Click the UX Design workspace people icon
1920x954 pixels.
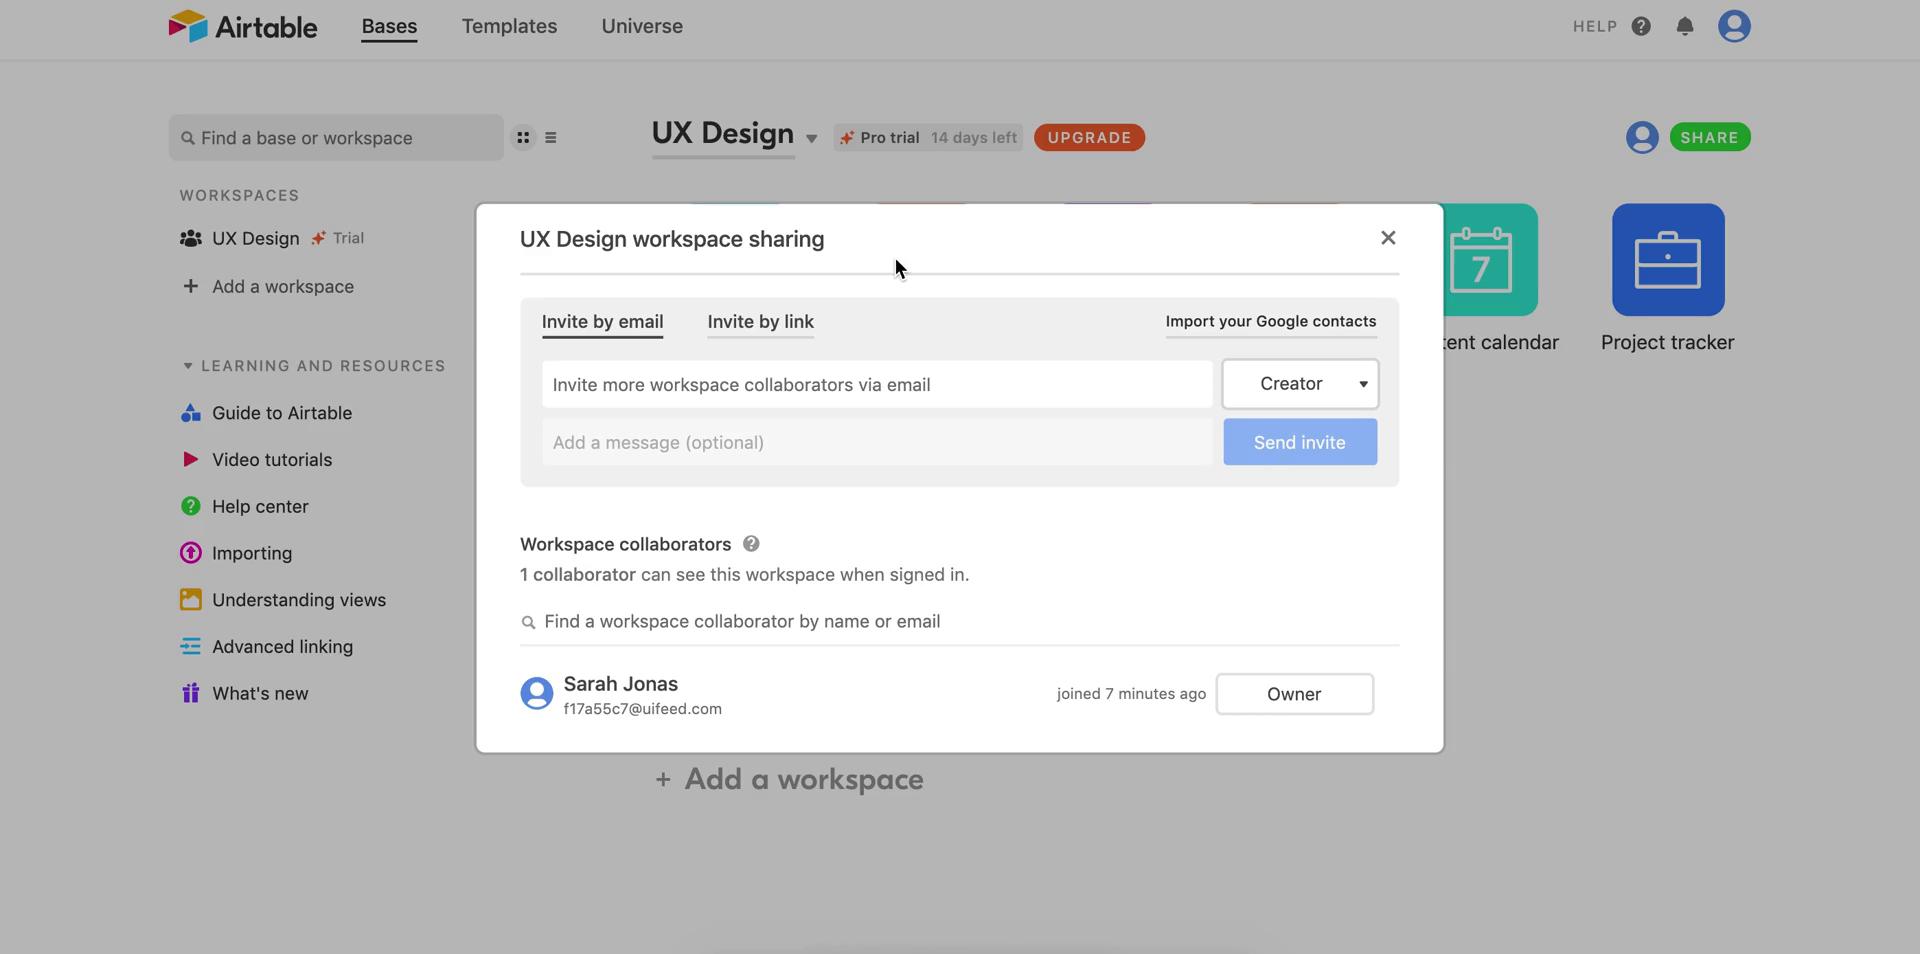coord(190,238)
